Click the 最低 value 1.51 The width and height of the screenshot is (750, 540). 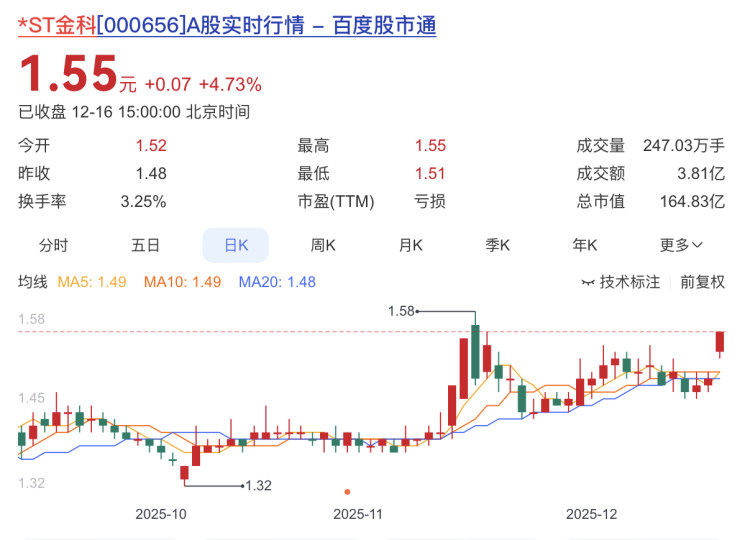click(x=430, y=173)
